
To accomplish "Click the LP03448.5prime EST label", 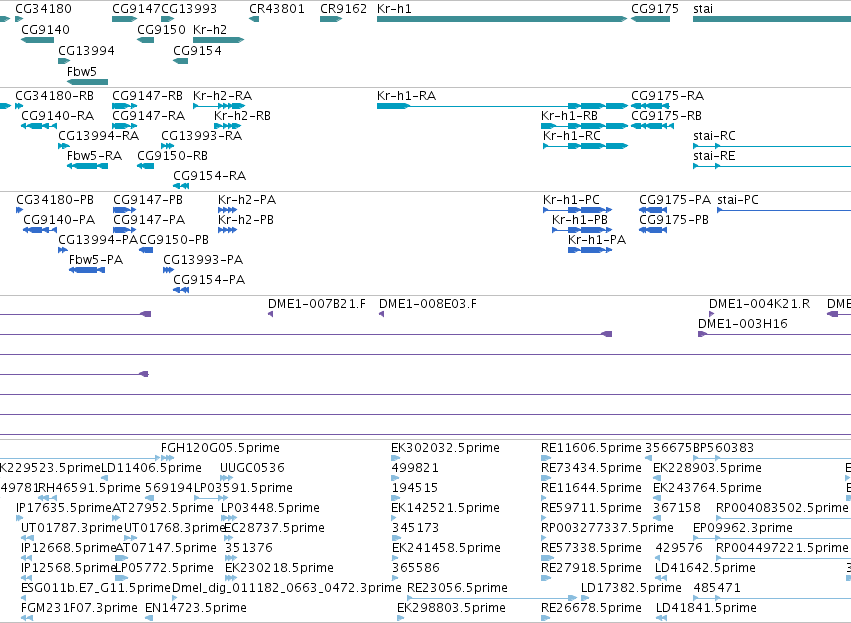I will 270,508.
